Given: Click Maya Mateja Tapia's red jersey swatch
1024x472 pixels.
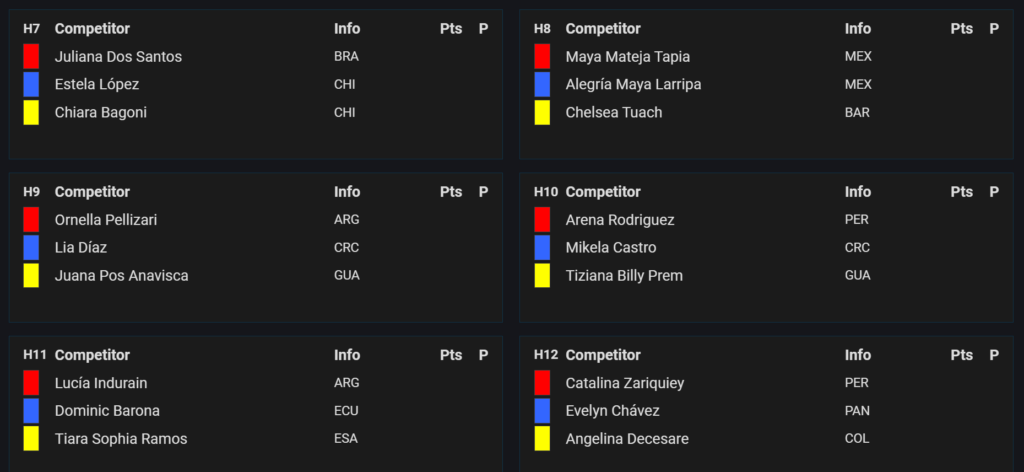Looking at the screenshot, I should (x=542, y=56).
